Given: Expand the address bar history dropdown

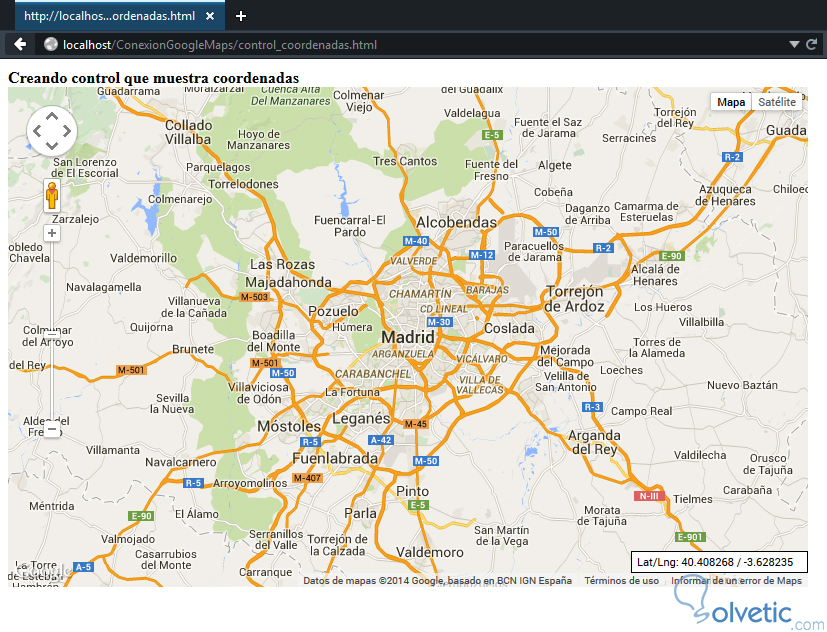Looking at the screenshot, I should click(794, 45).
